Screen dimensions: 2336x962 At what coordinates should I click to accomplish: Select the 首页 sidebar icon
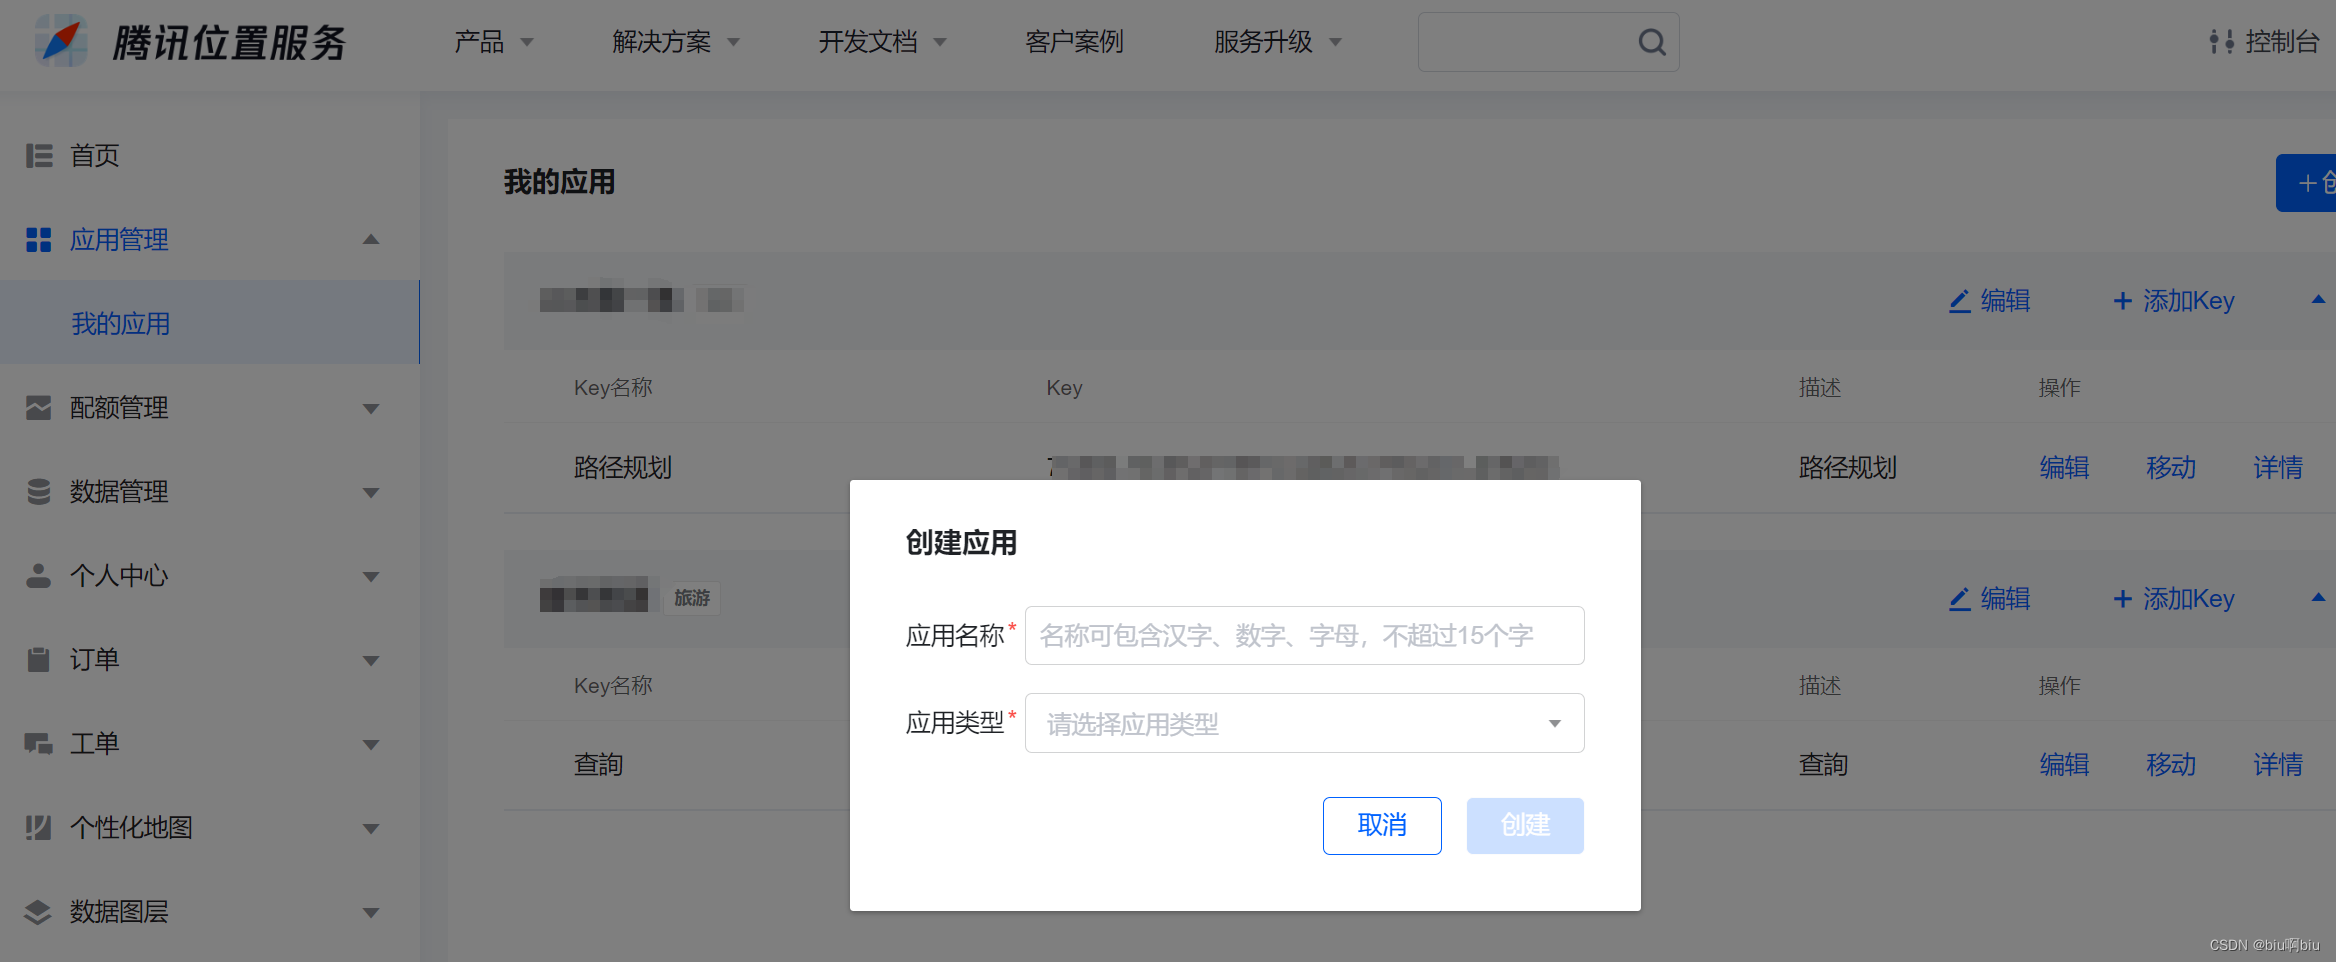pyautogui.click(x=38, y=155)
